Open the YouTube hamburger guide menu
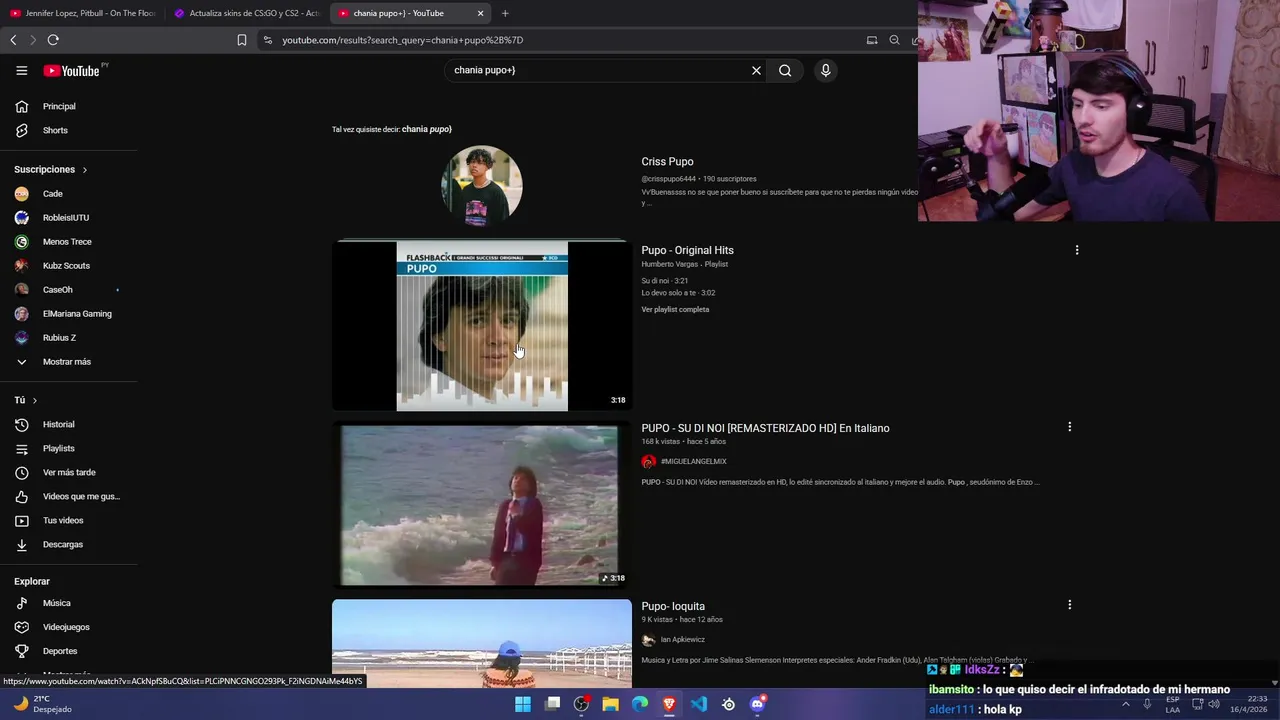The image size is (1280, 720). pos(21,70)
